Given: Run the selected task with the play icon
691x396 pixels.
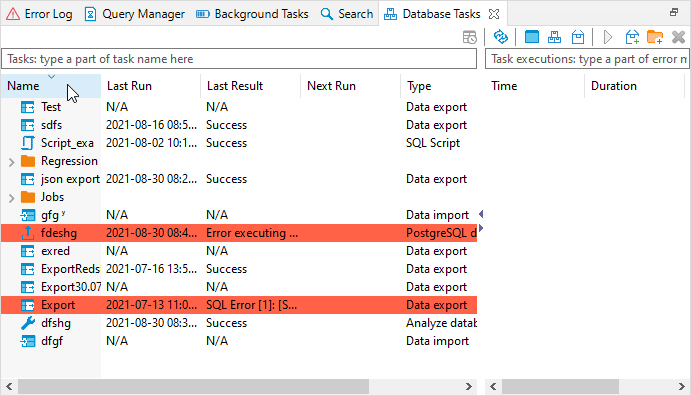Looking at the screenshot, I should (x=608, y=37).
